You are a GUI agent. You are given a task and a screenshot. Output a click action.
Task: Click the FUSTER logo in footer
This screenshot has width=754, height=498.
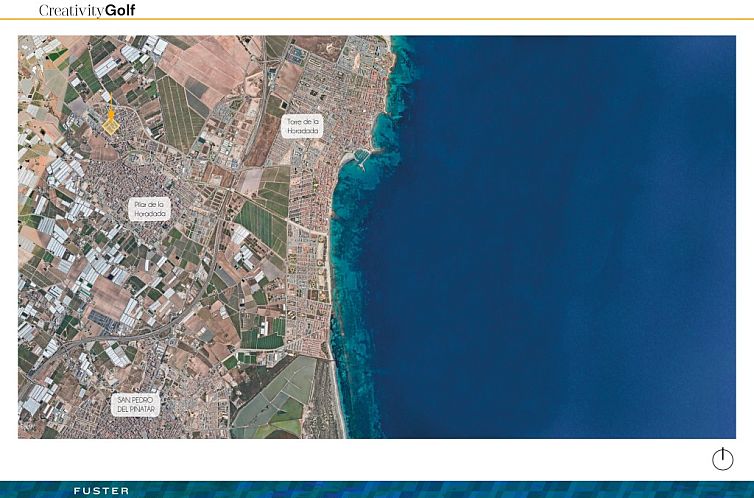[x=101, y=491]
